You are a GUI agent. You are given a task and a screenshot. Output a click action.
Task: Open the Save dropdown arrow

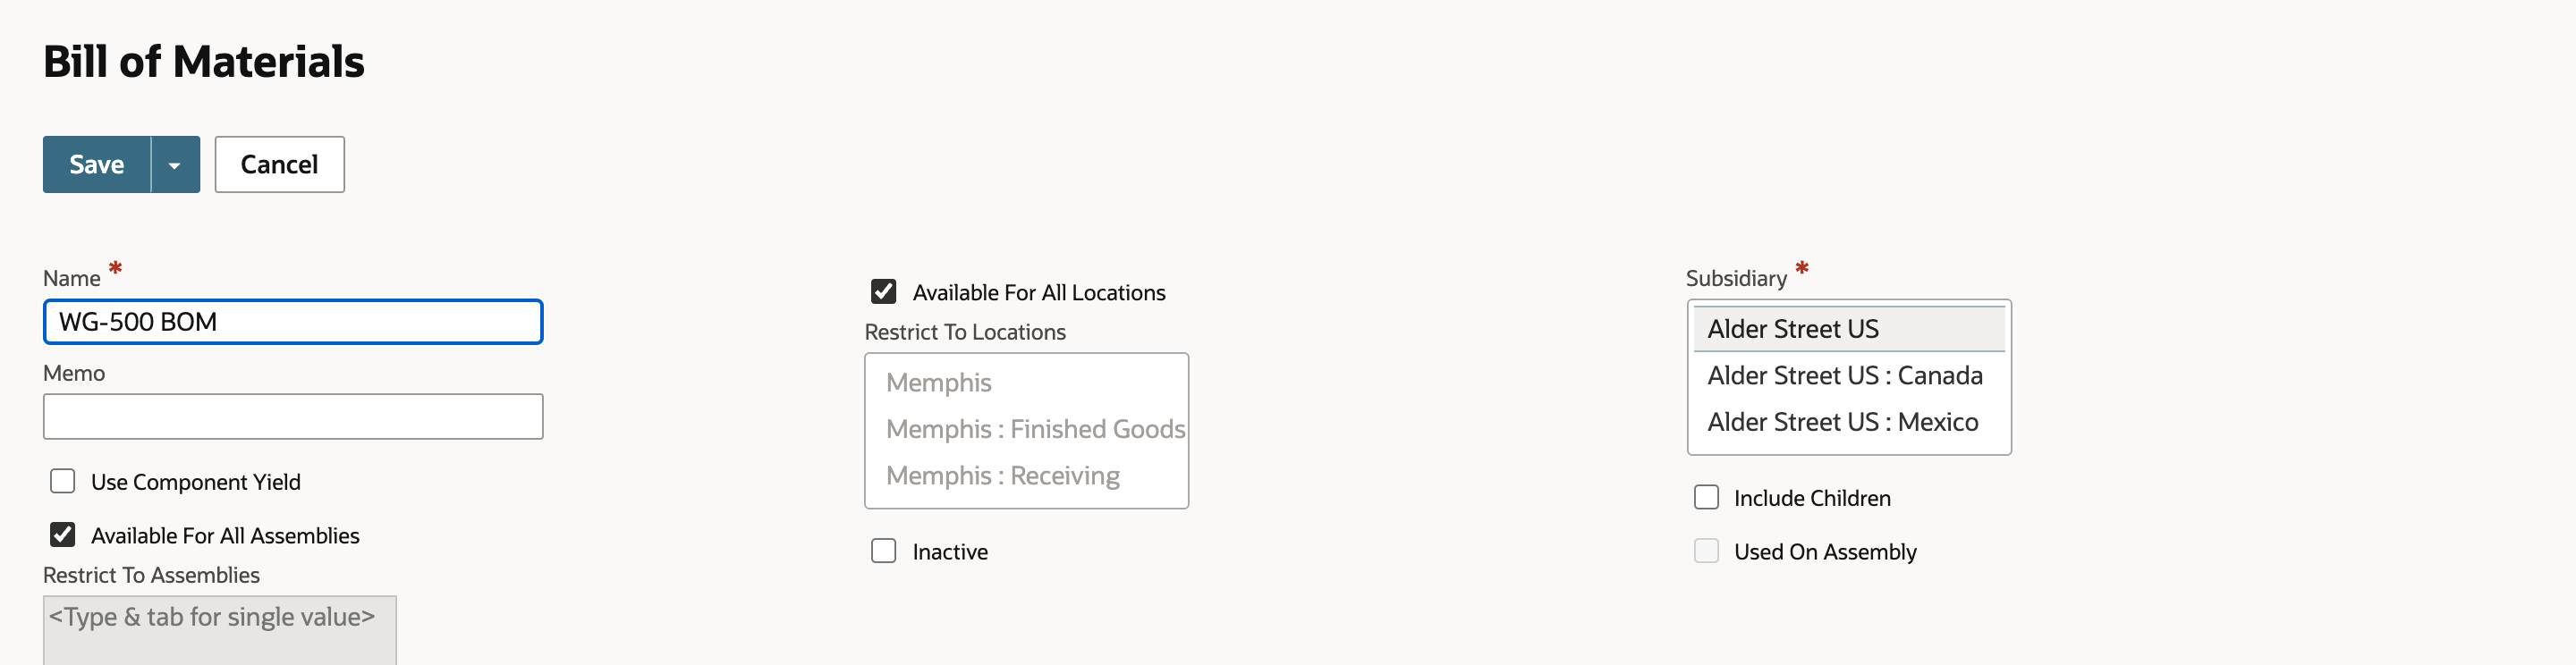175,164
